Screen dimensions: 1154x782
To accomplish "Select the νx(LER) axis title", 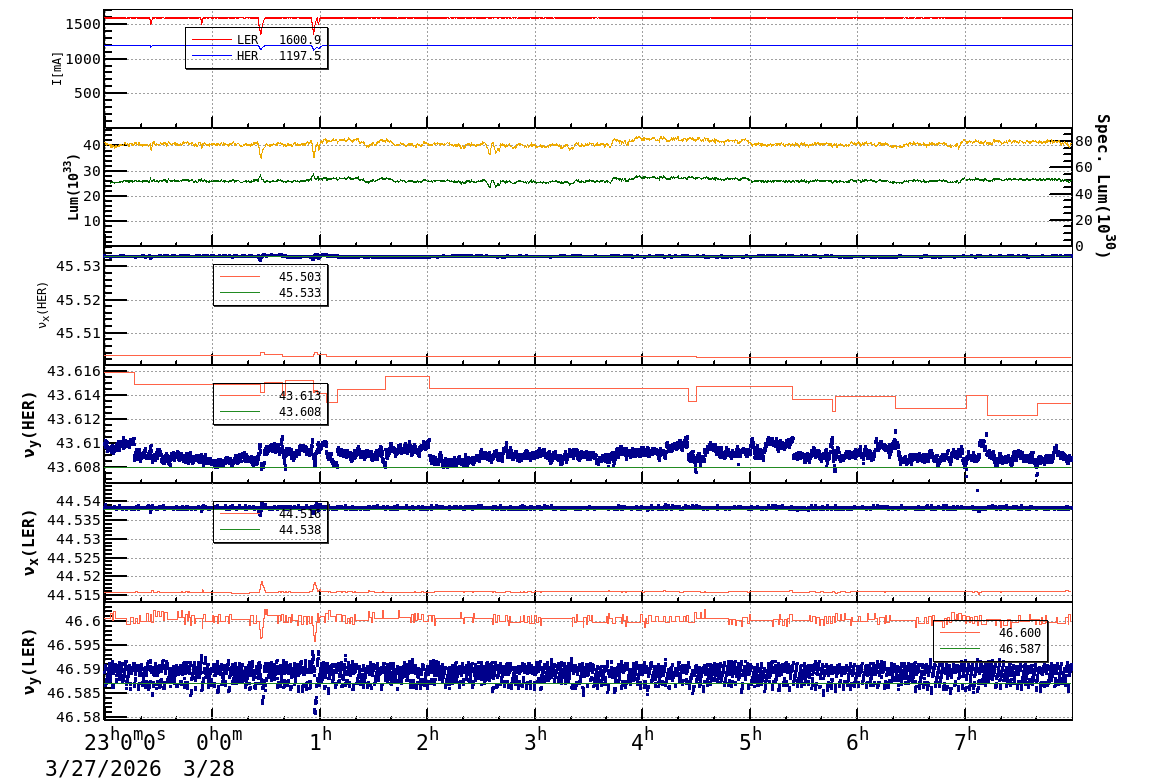I will [30, 542].
